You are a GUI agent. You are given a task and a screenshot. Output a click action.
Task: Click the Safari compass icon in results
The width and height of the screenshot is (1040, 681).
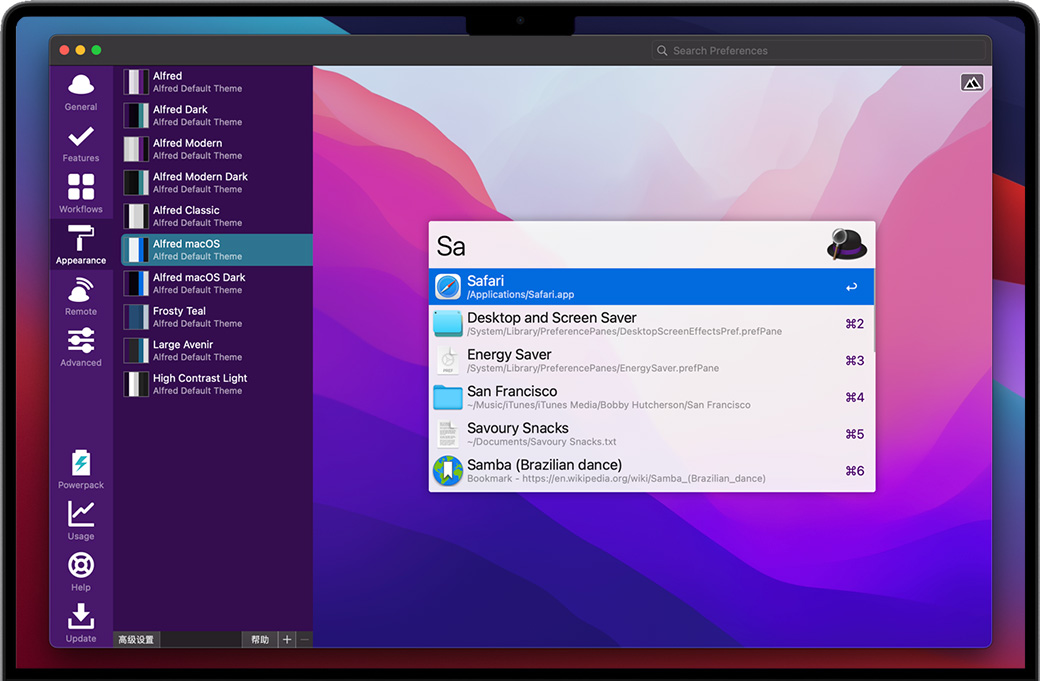tap(448, 287)
